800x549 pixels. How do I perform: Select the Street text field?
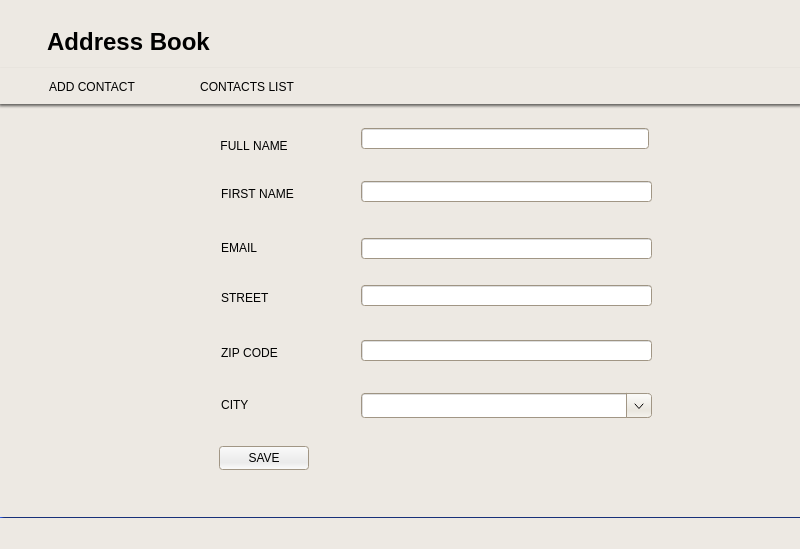tap(506, 295)
